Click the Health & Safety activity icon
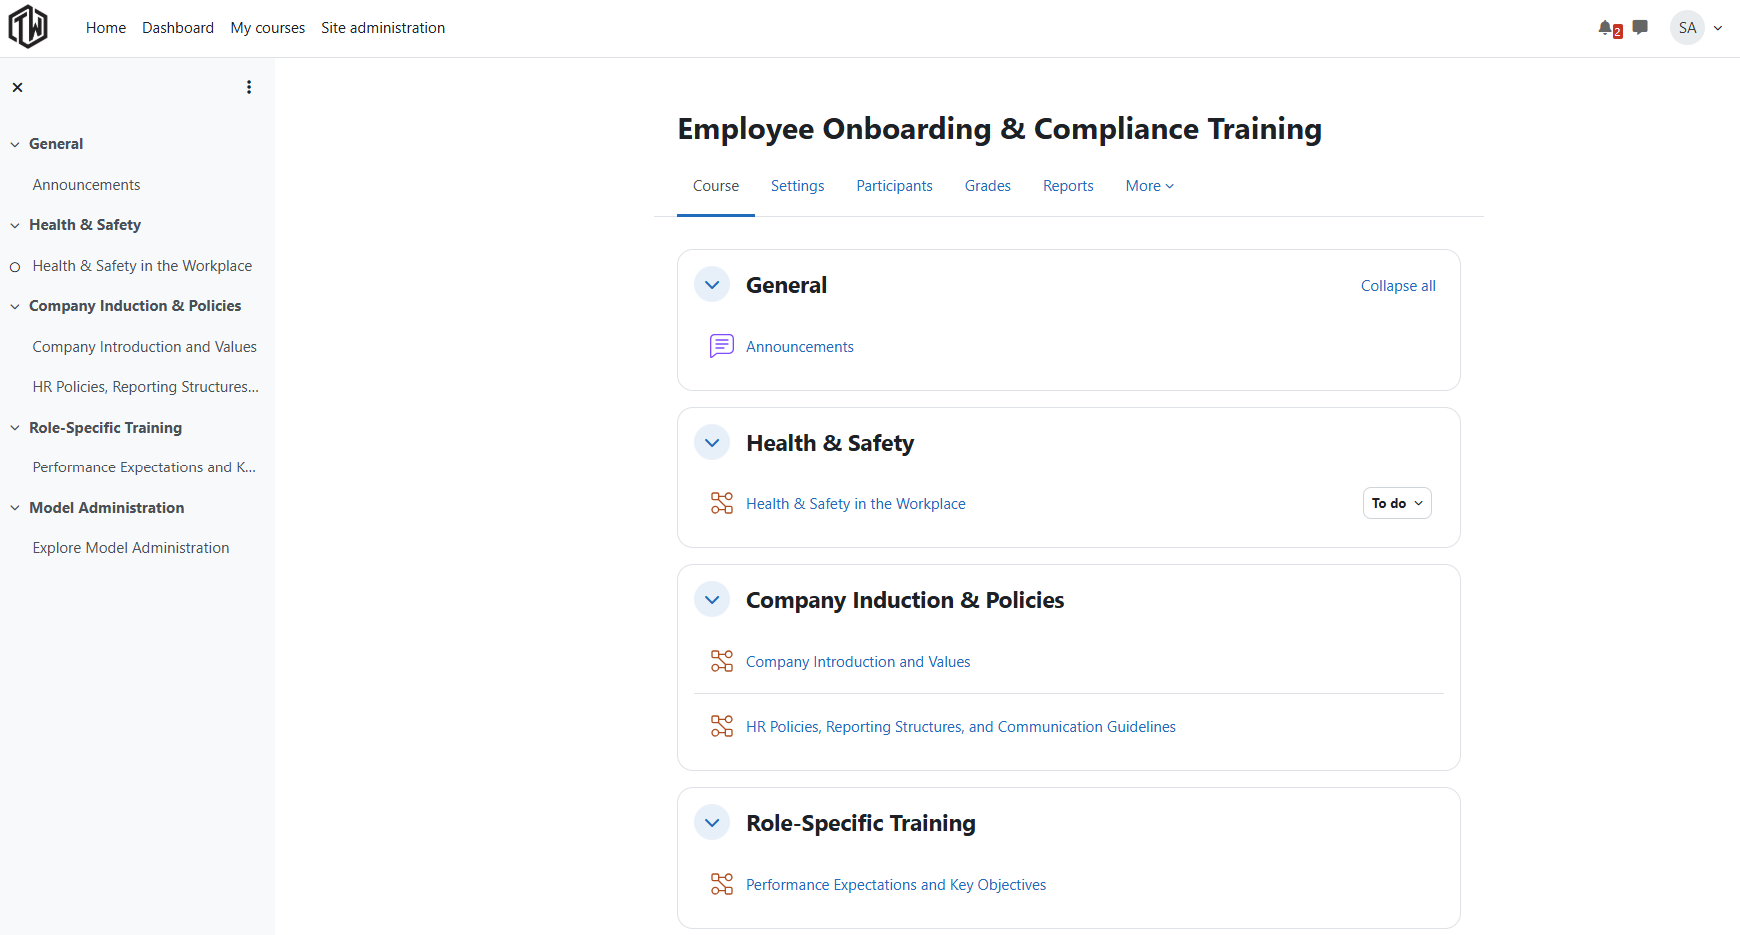 click(x=721, y=503)
